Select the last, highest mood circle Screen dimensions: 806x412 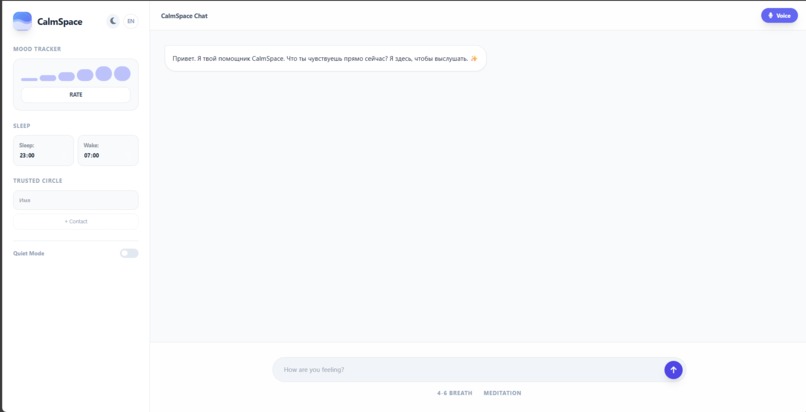coord(122,73)
